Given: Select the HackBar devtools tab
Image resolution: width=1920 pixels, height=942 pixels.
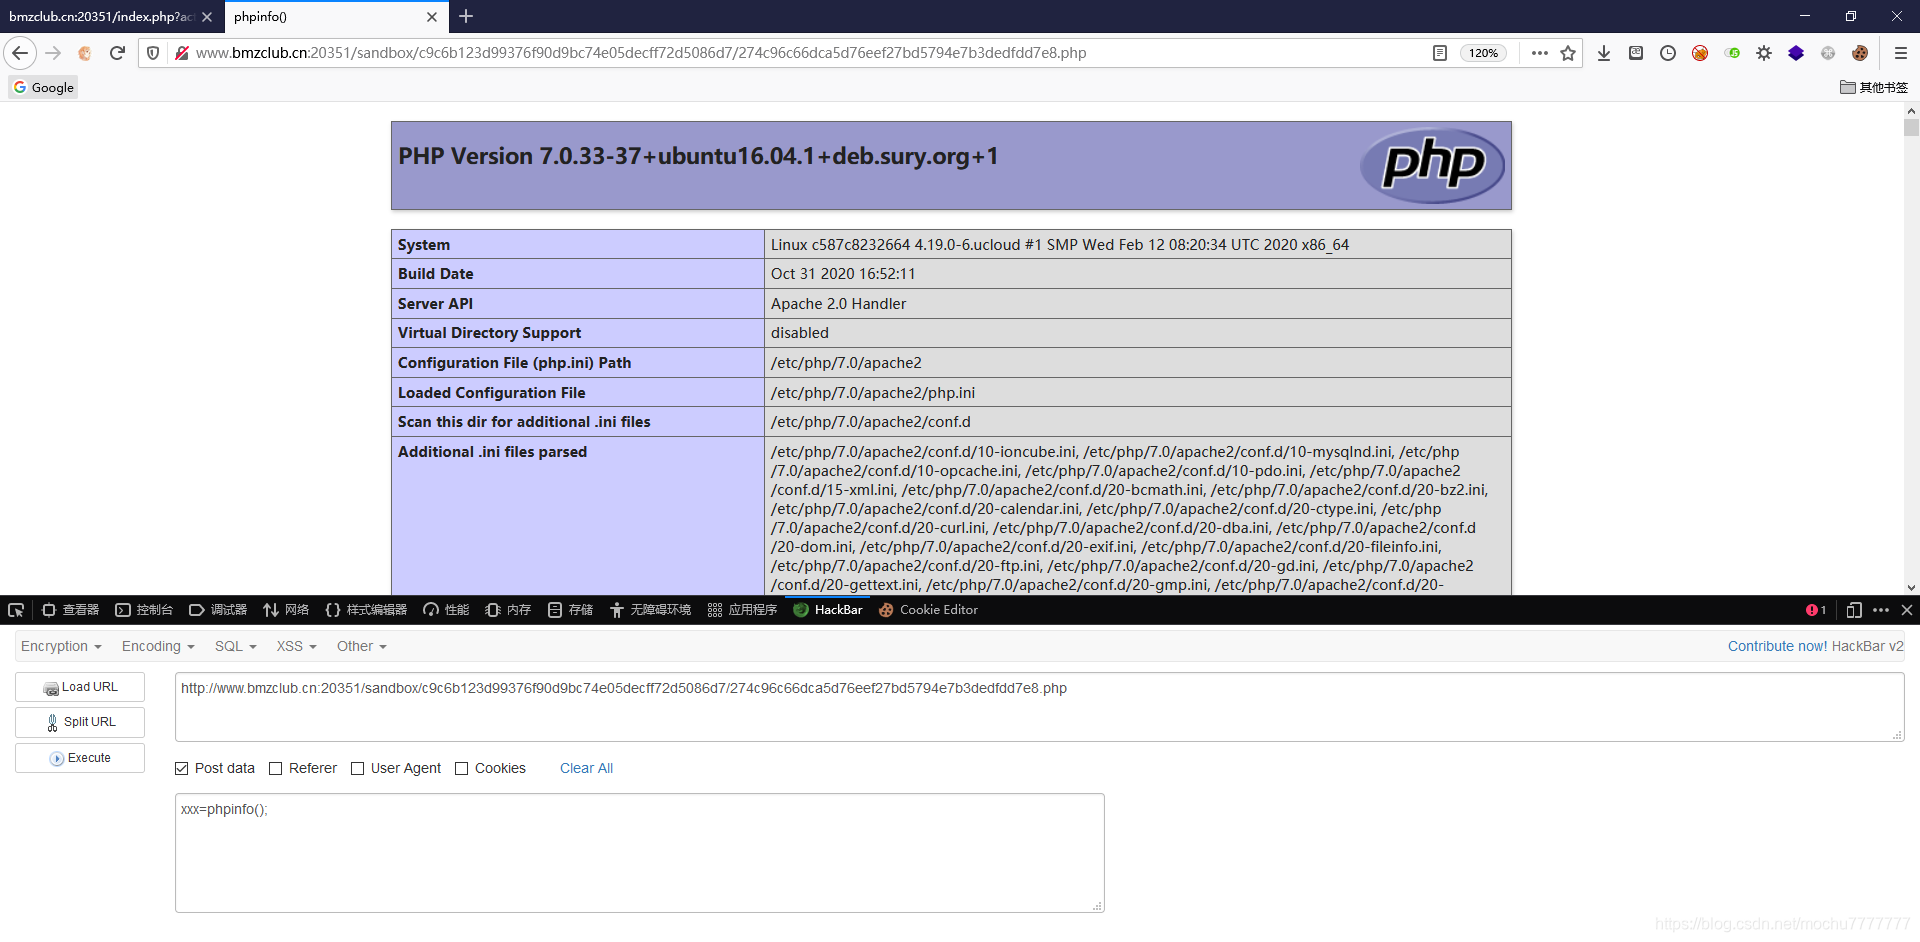Looking at the screenshot, I should 828,610.
